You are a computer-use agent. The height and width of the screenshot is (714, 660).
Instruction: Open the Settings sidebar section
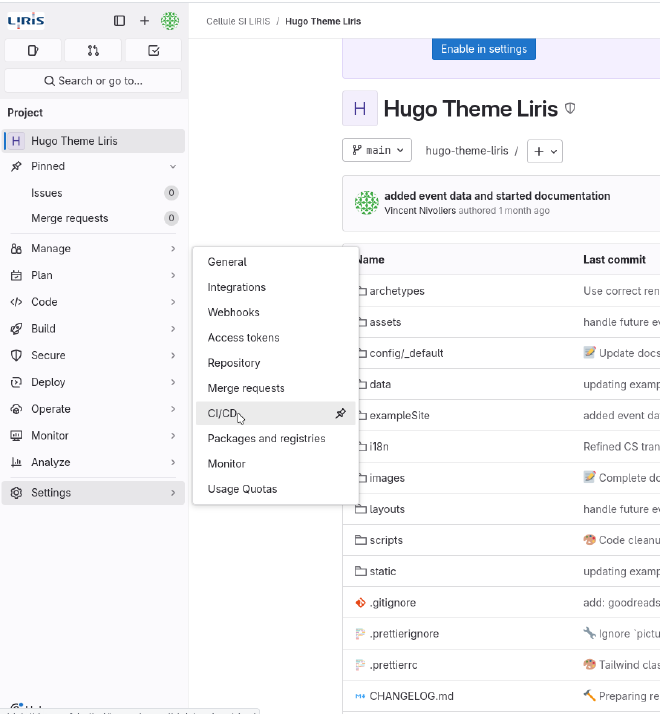93,493
